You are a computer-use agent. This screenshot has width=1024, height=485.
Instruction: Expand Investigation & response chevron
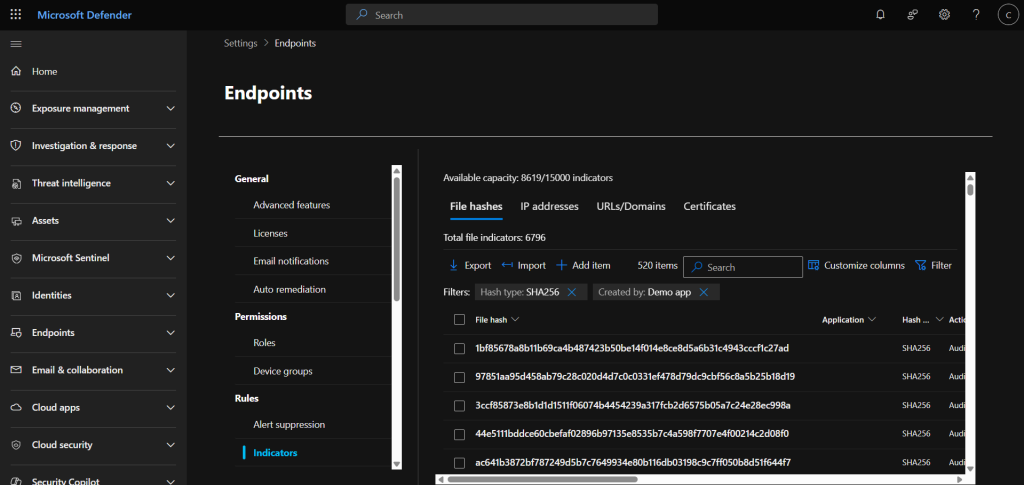[x=170, y=146]
